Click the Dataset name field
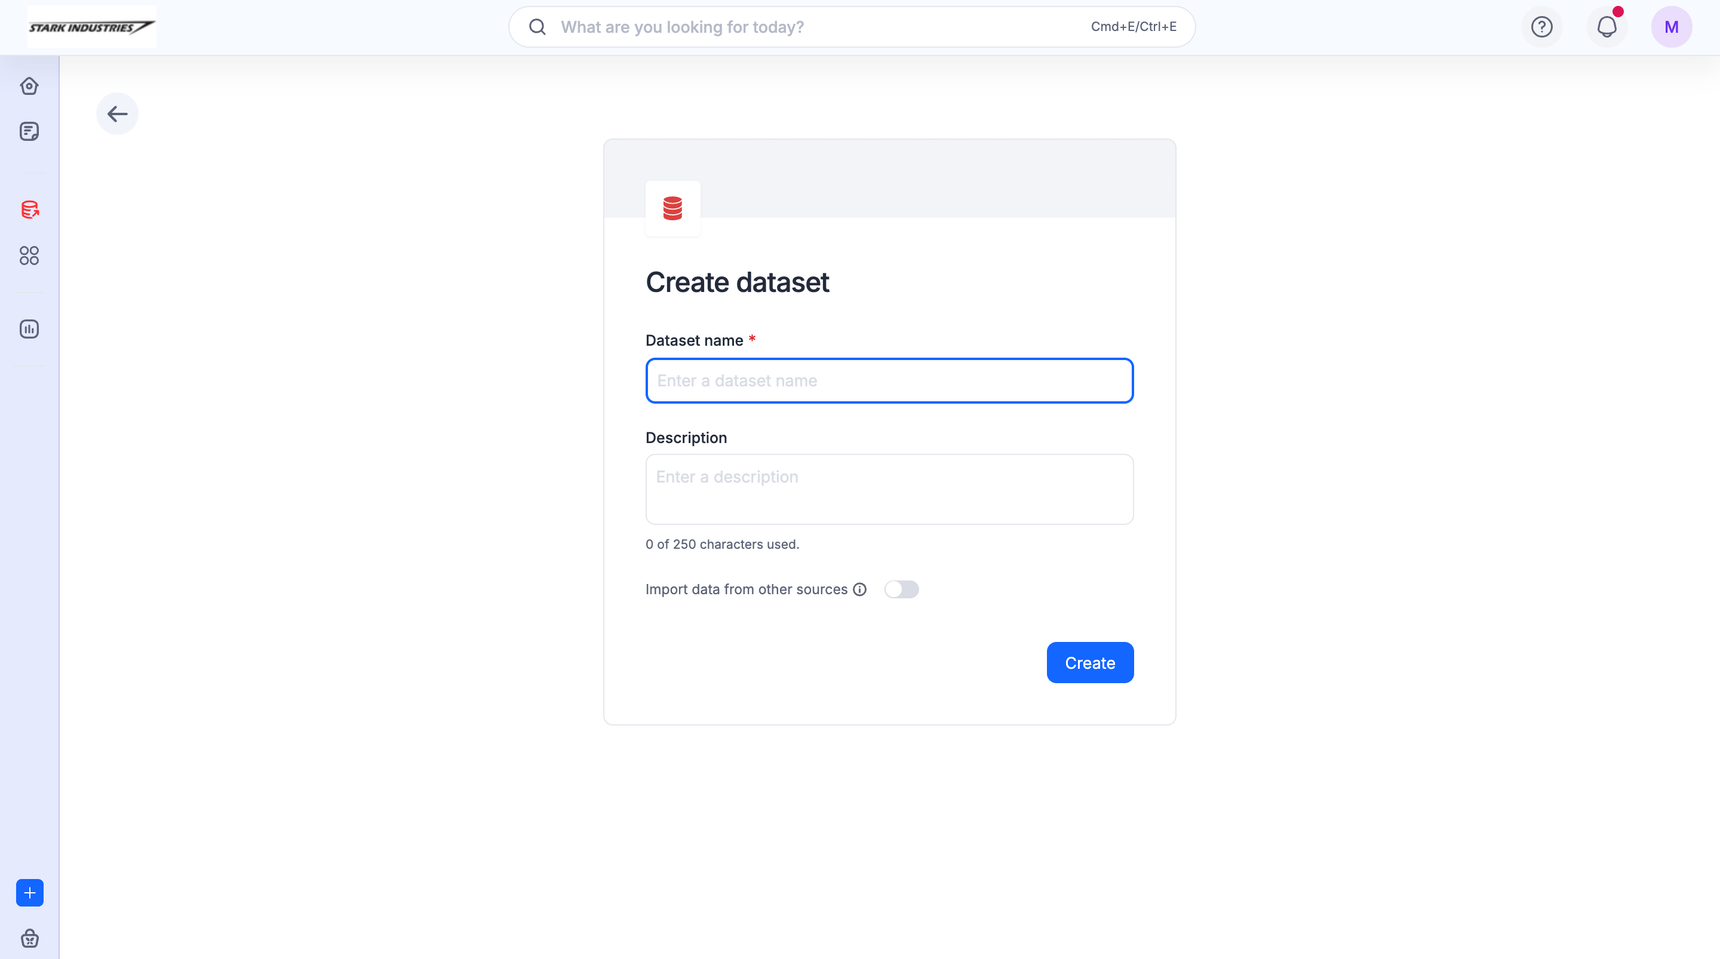Screen dimensions: 1720x959 pyautogui.click(x=889, y=381)
